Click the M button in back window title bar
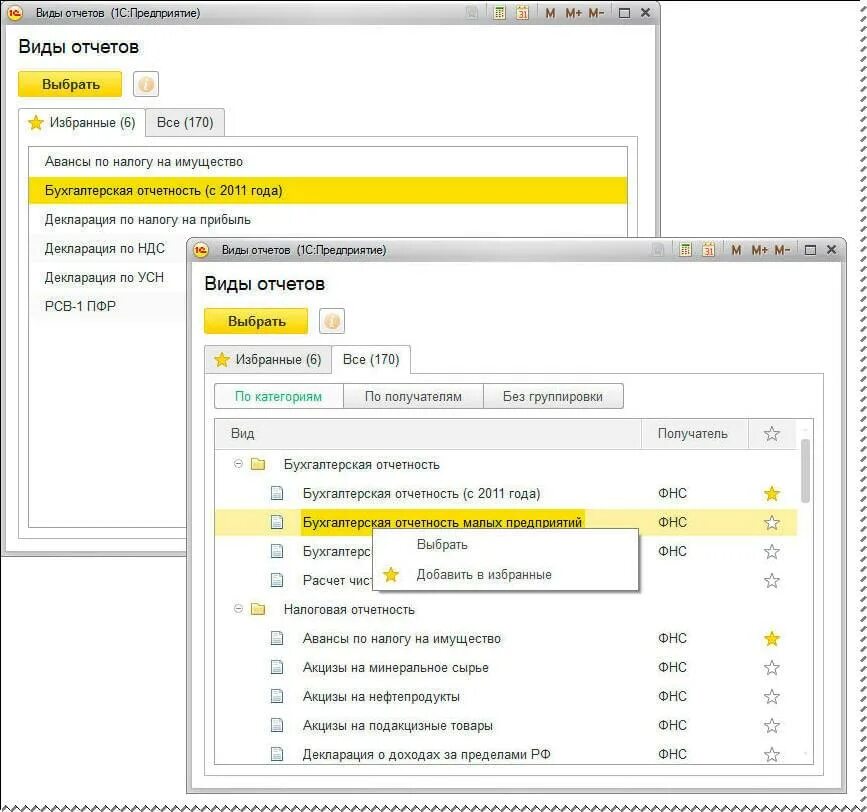The width and height of the screenshot is (867, 812). pos(550,13)
